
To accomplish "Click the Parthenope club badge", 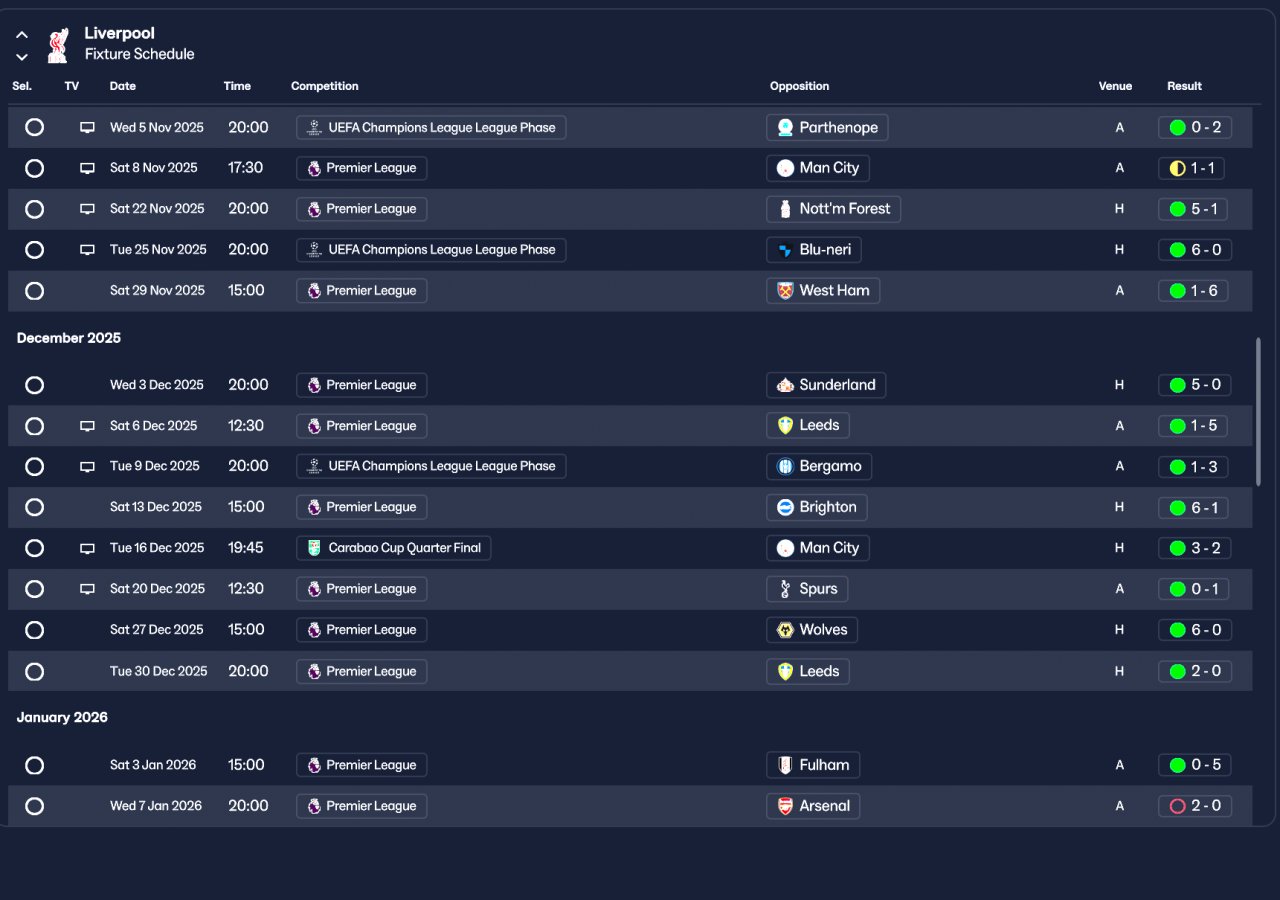I will pos(785,128).
